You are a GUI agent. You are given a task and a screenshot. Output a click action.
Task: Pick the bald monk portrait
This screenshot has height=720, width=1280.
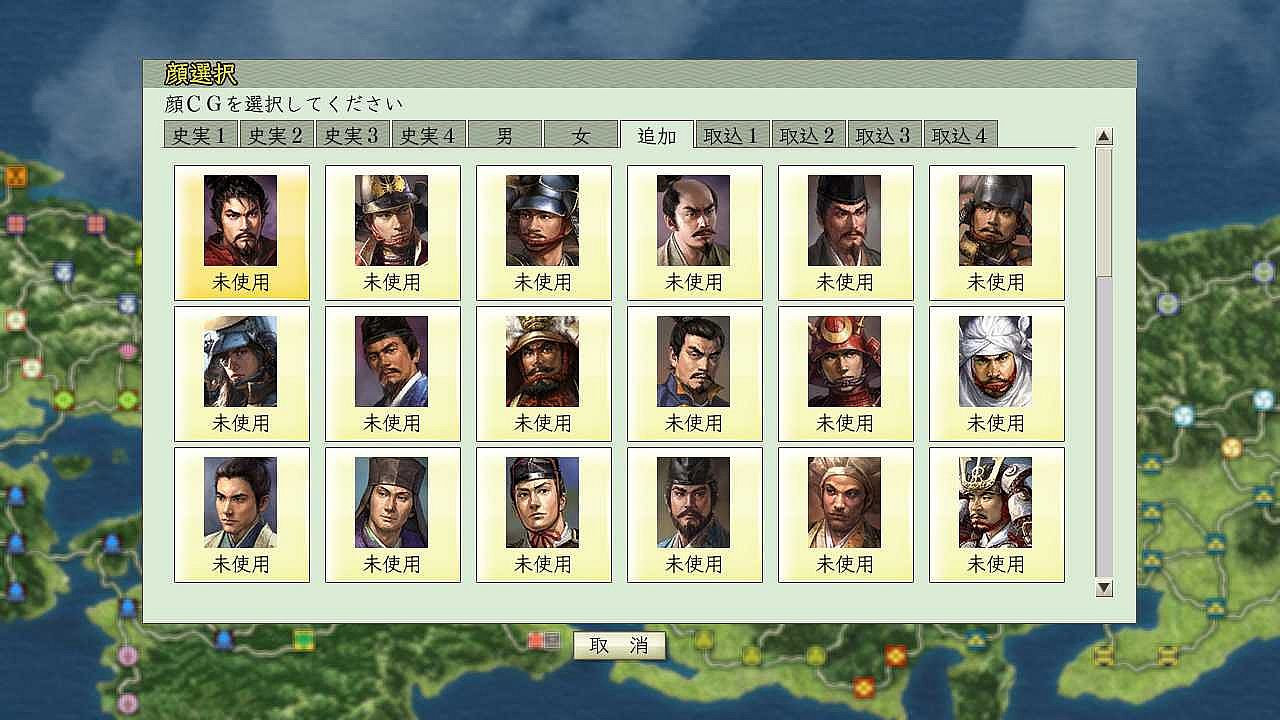click(845, 515)
